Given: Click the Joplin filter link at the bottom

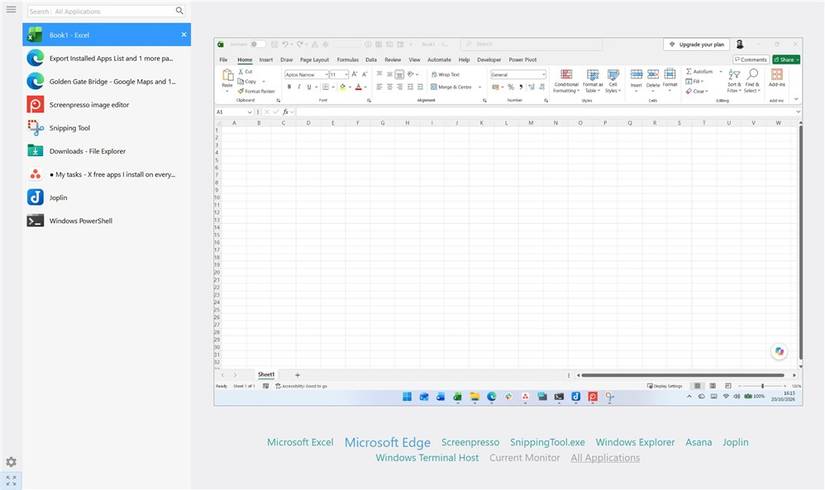Looking at the screenshot, I should 735,442.
